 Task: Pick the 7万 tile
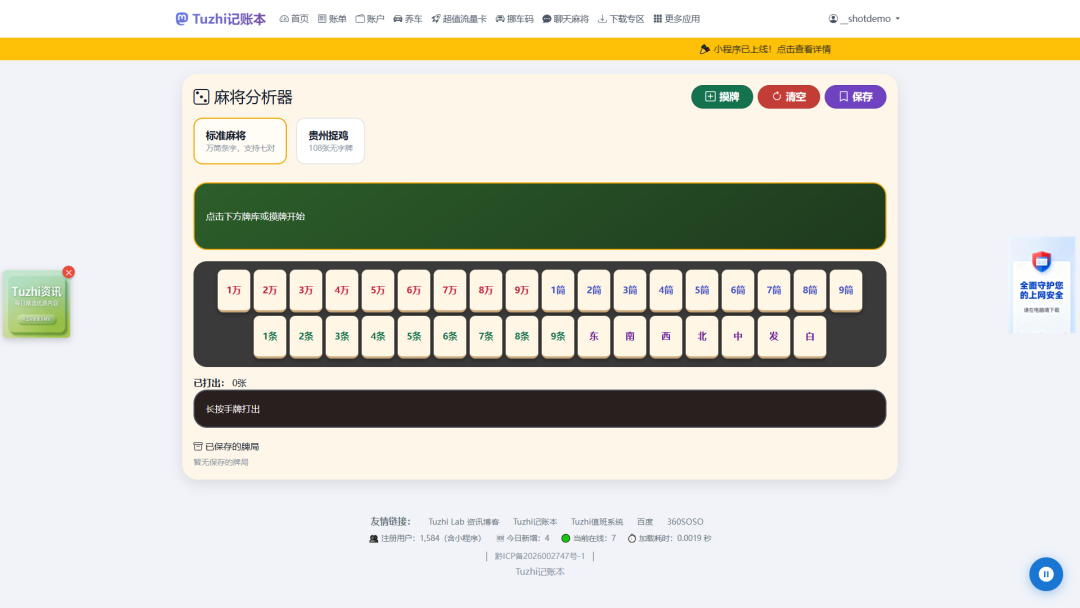coord(450,291)
